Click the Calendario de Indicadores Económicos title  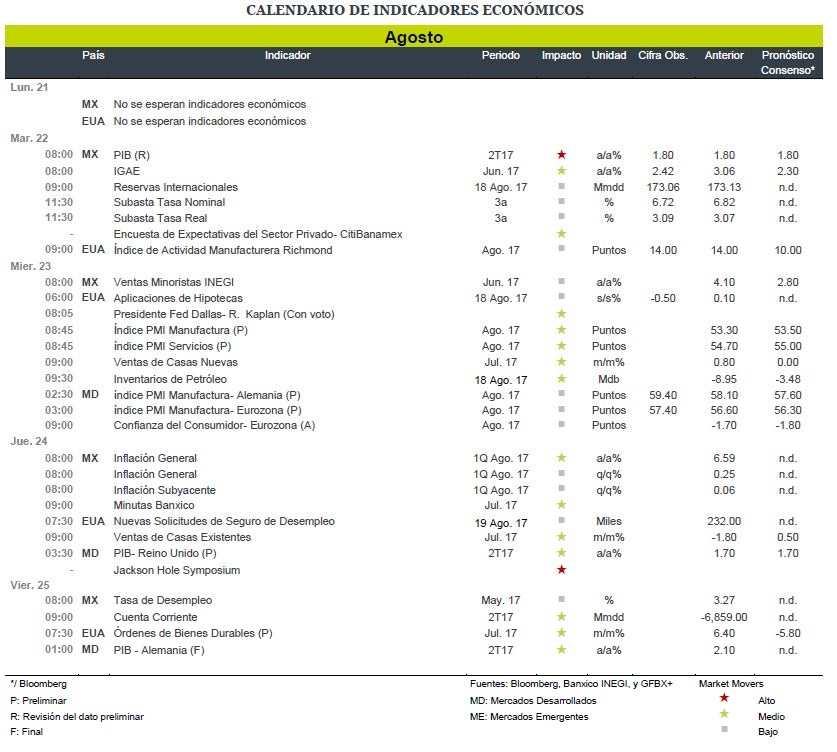[414, 10]
